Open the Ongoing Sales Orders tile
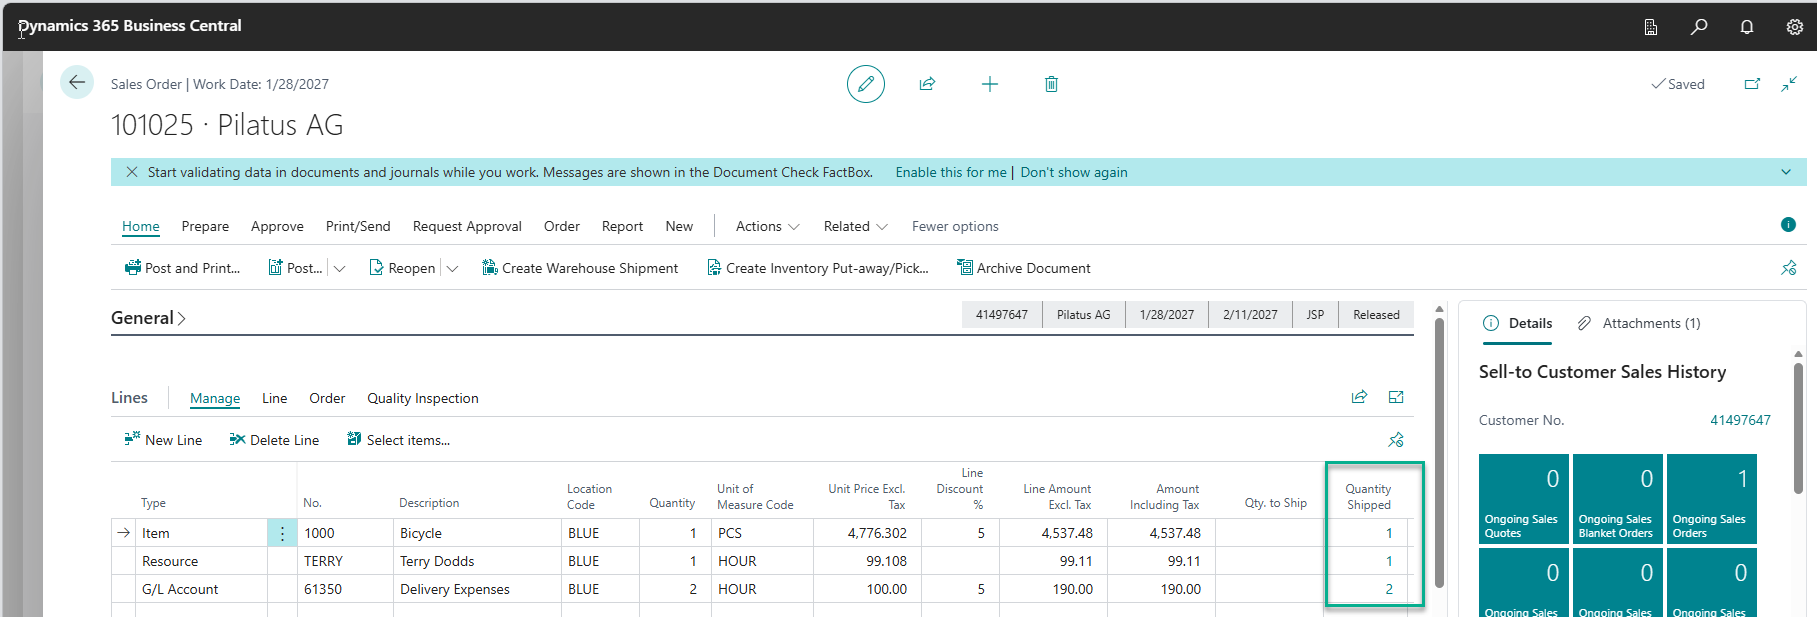The height and width of the screenshot is (617, 1817). (1712, 499)
